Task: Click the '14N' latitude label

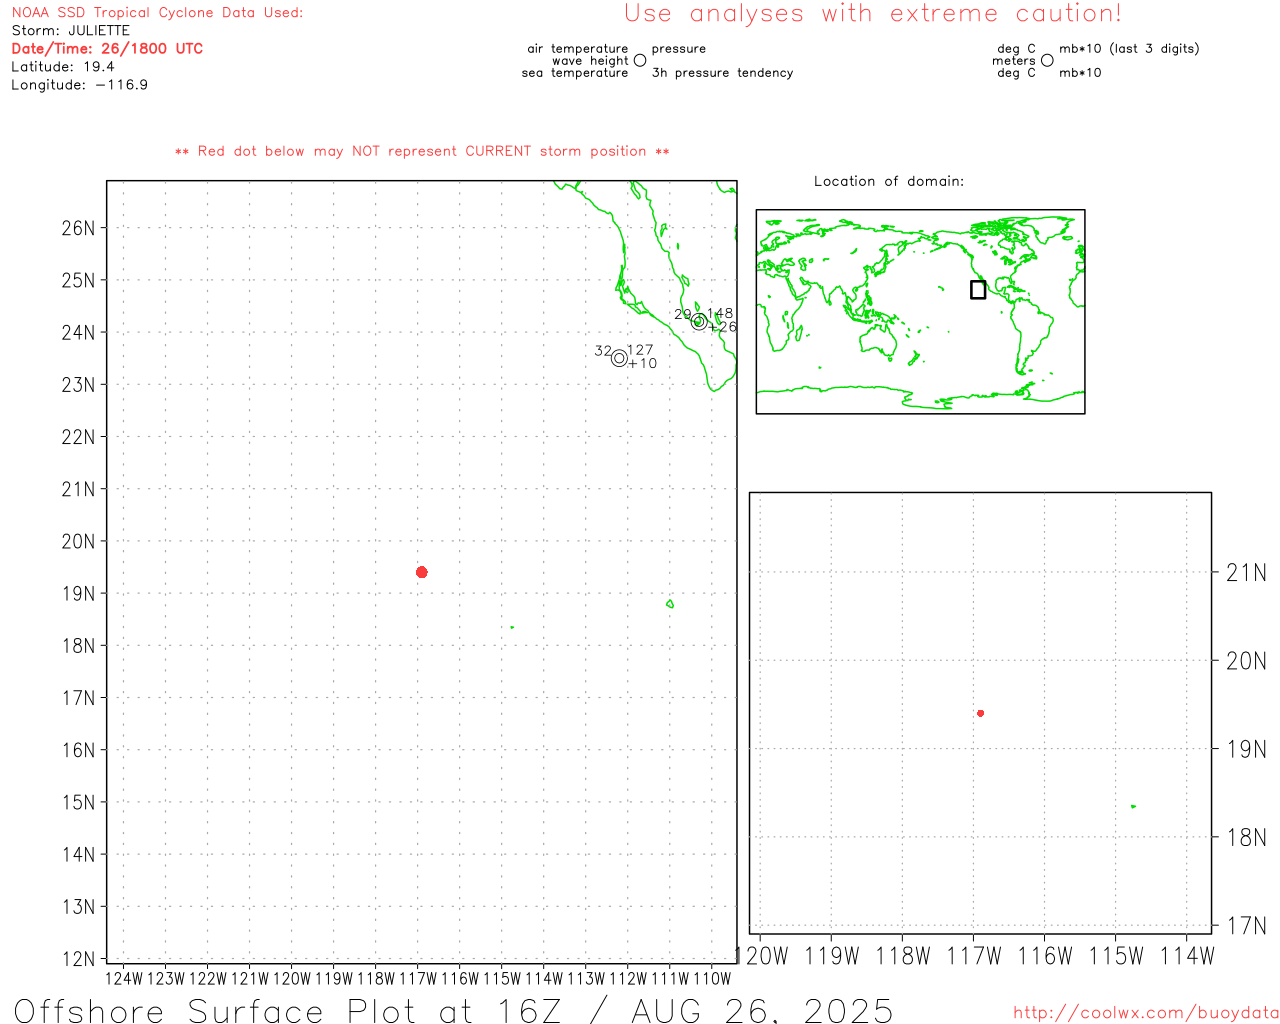Action: (x=78, y=854)
